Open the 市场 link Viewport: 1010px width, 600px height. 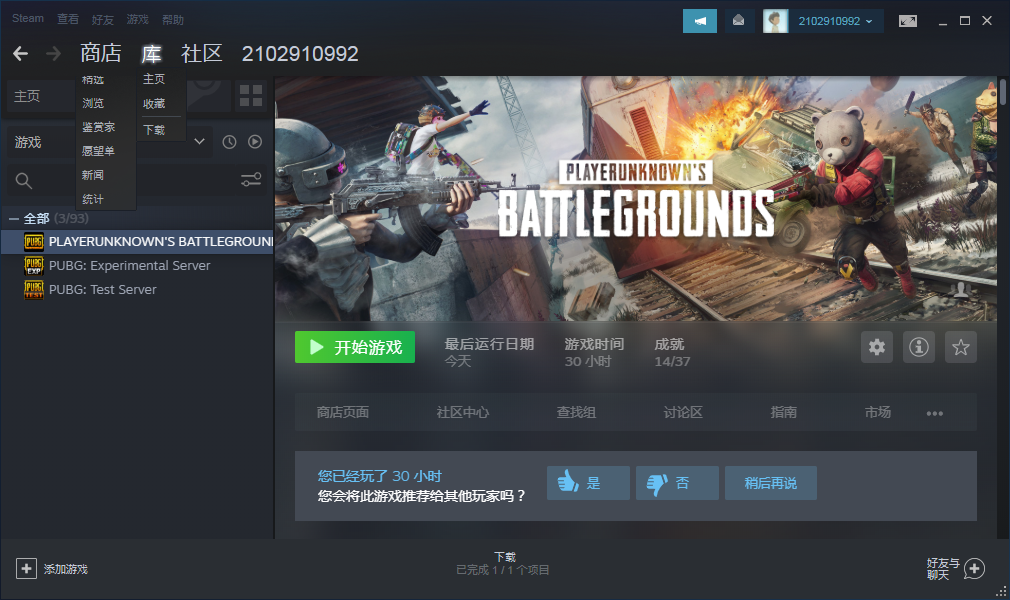(x=878, y=412)
